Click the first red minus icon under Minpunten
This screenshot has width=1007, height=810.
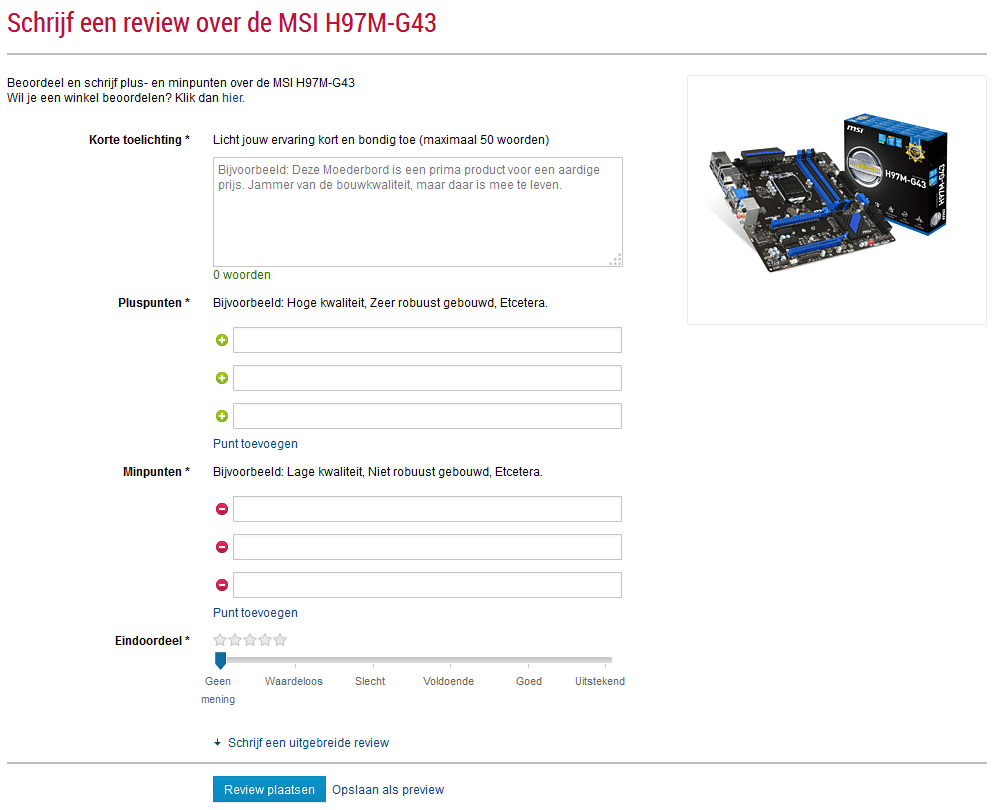click(x=222, y=509)
